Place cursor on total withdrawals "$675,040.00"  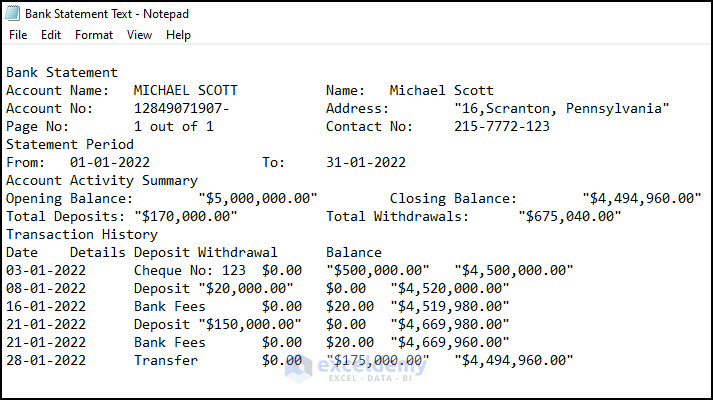pyautogui.click(x=569, y=217)
